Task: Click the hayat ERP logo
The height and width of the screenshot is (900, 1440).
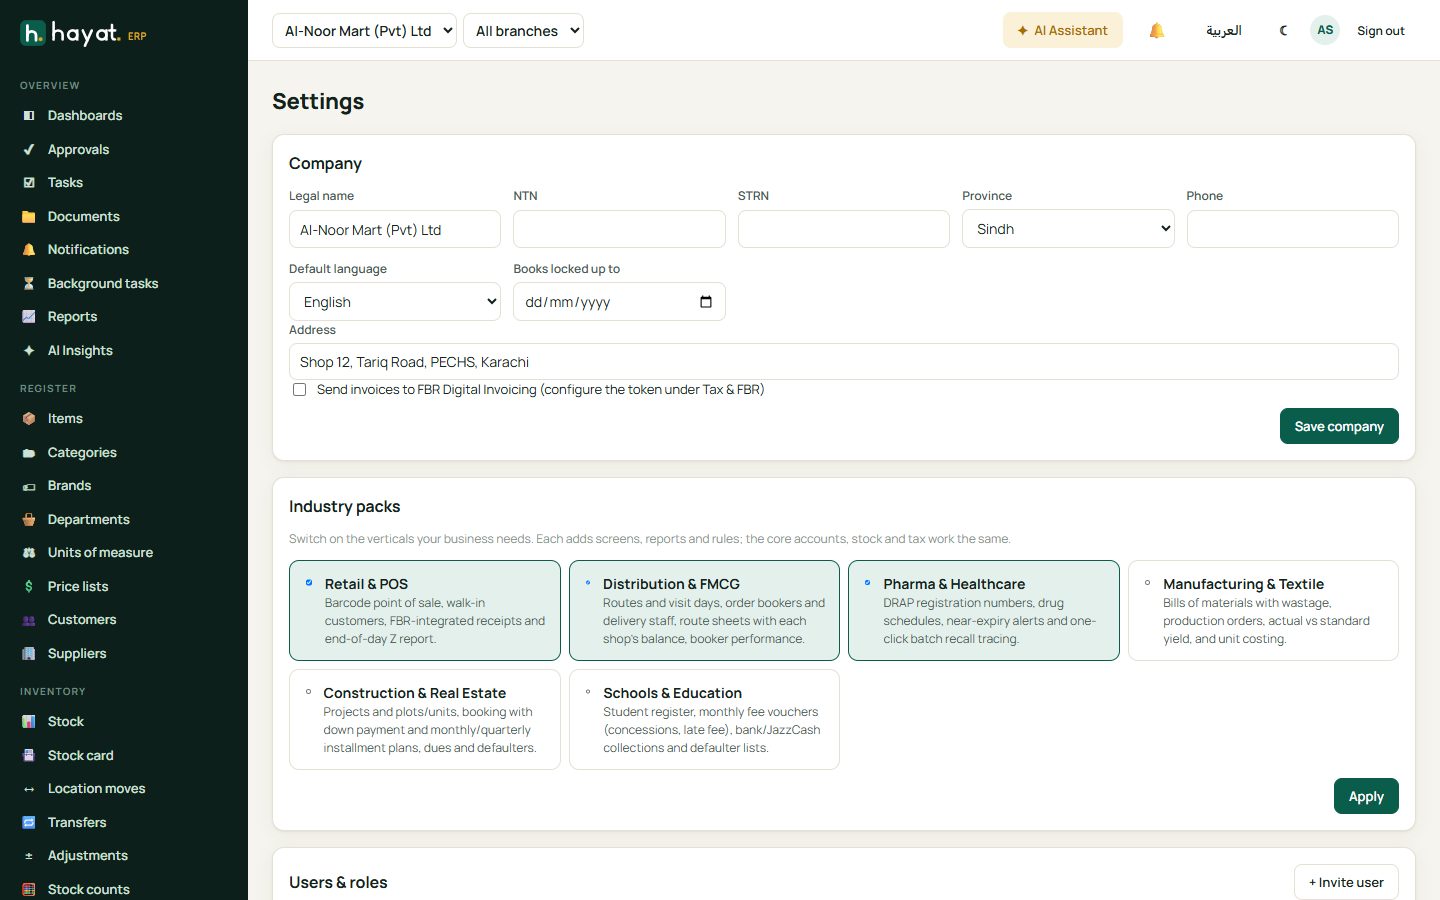Action: tap(84, 34)
